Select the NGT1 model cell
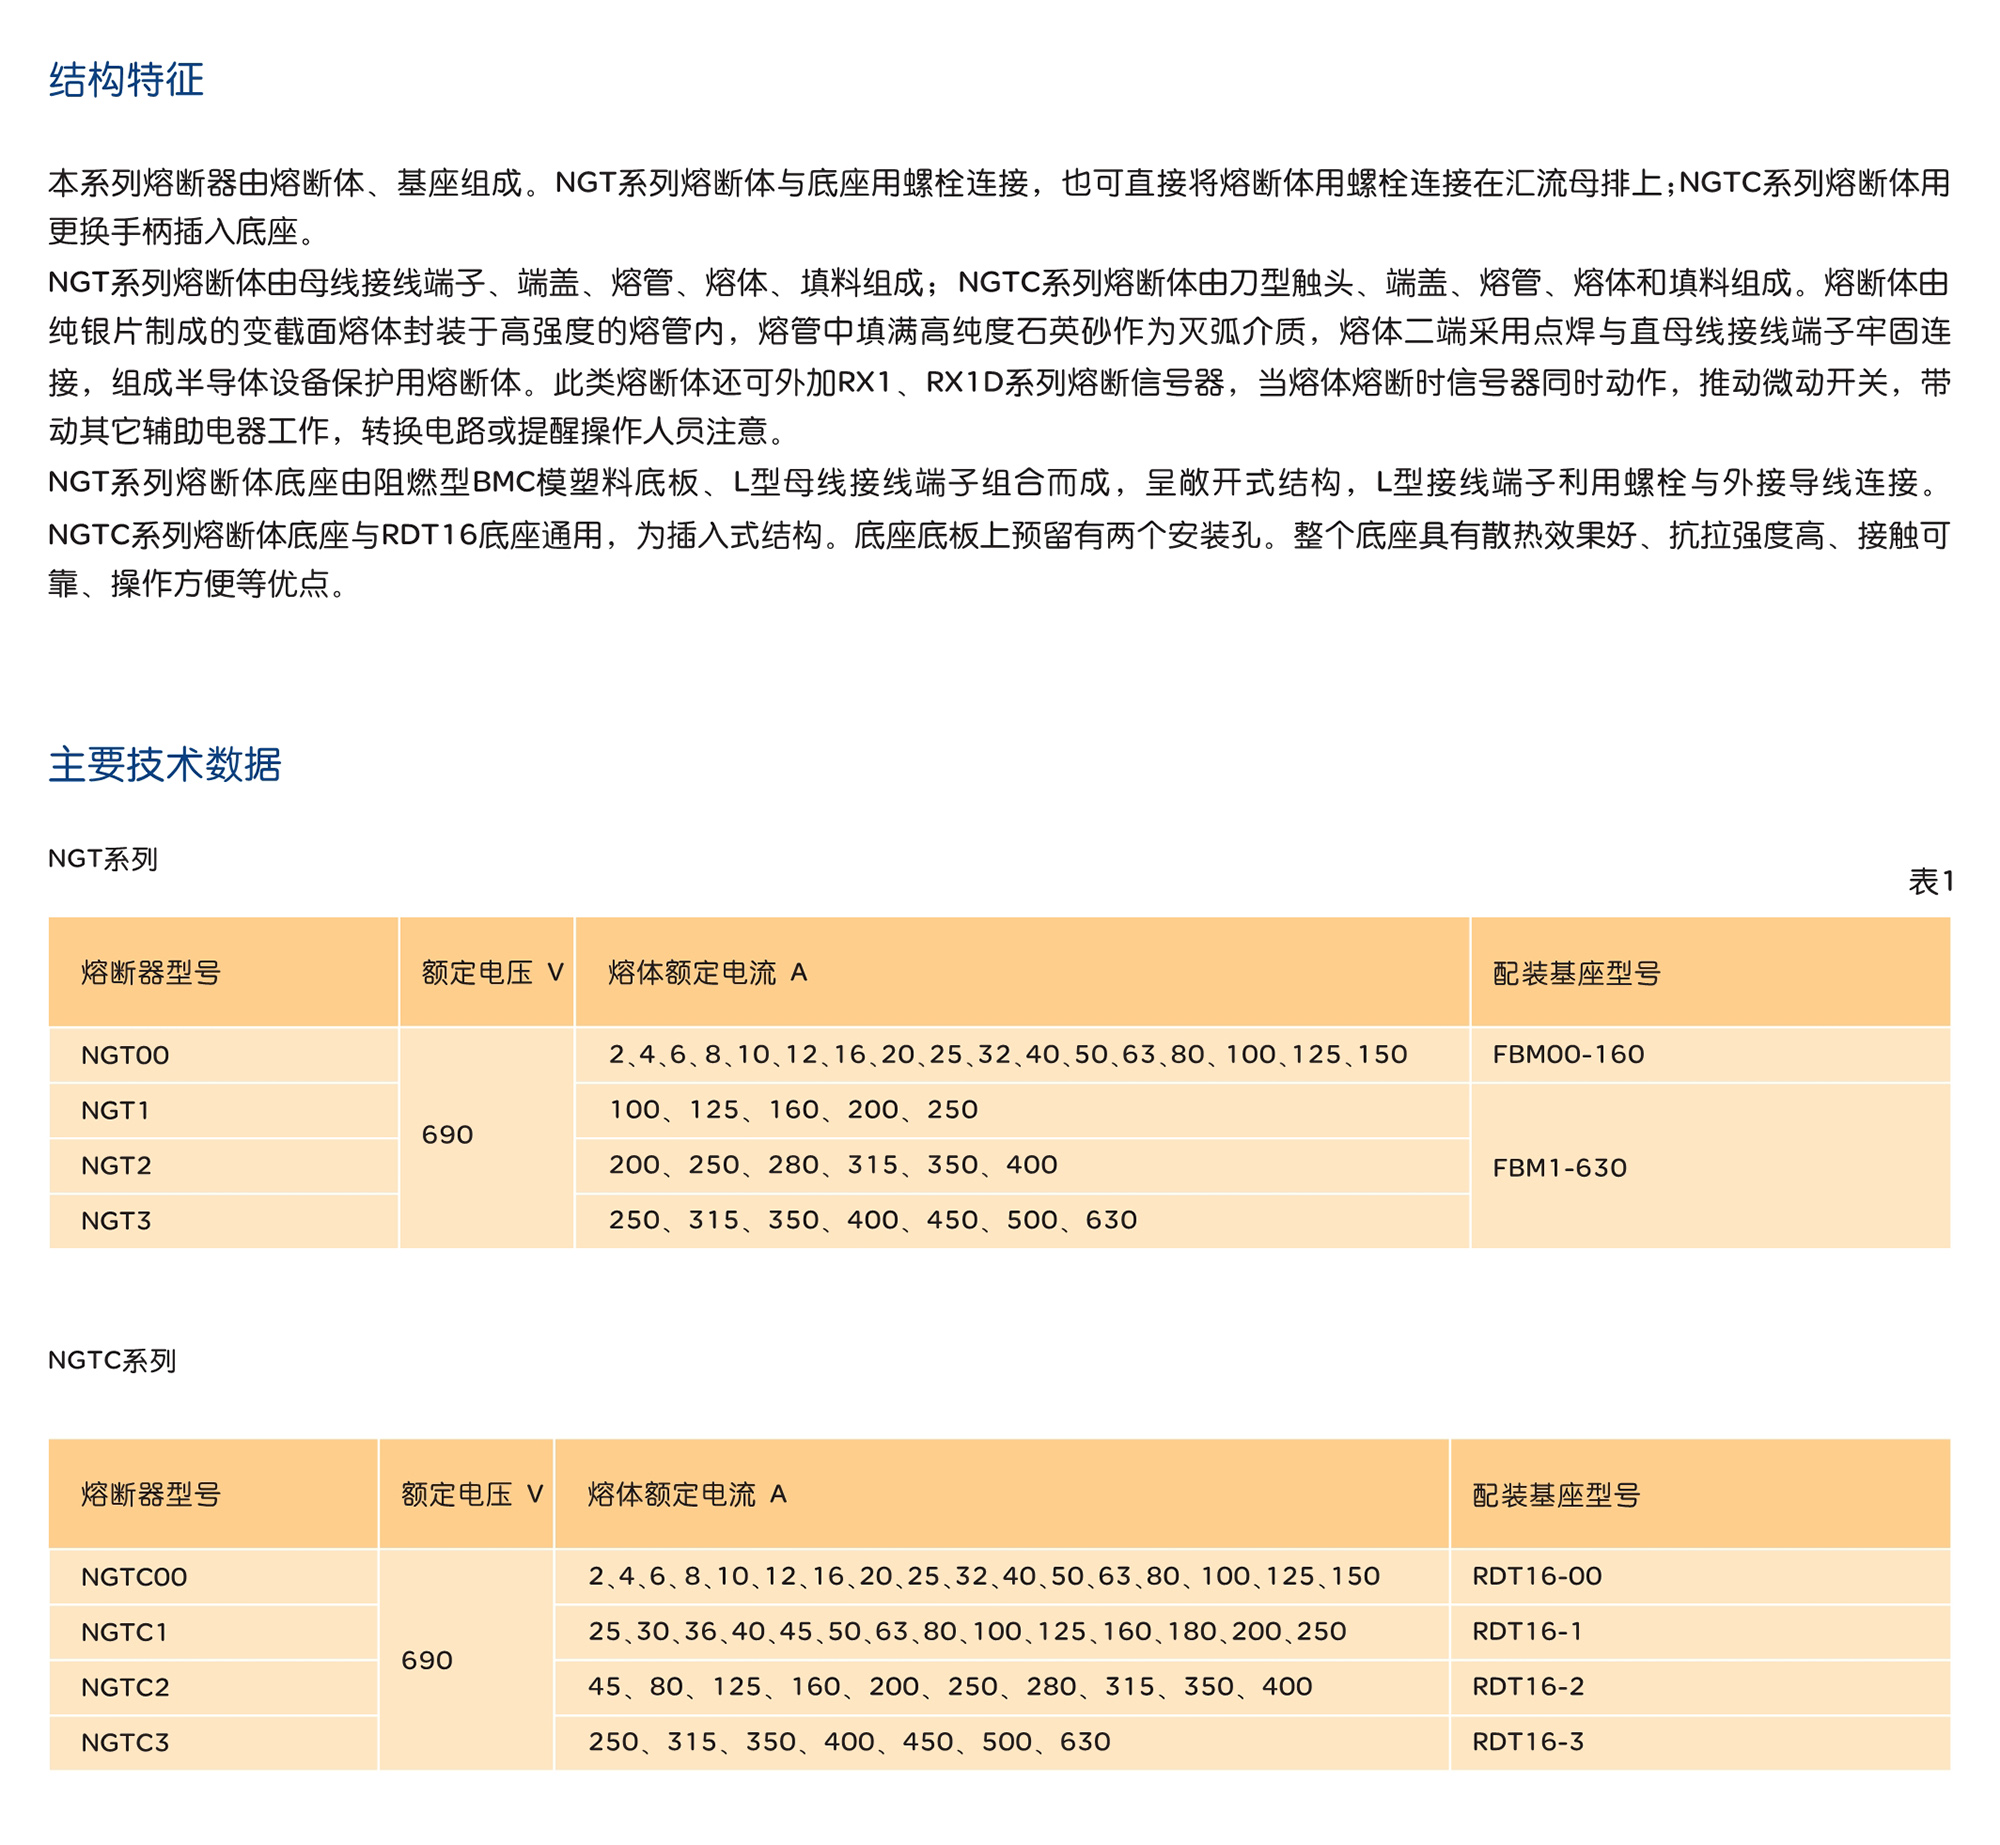The image size is (2000, 1845). pos(115,1110)
